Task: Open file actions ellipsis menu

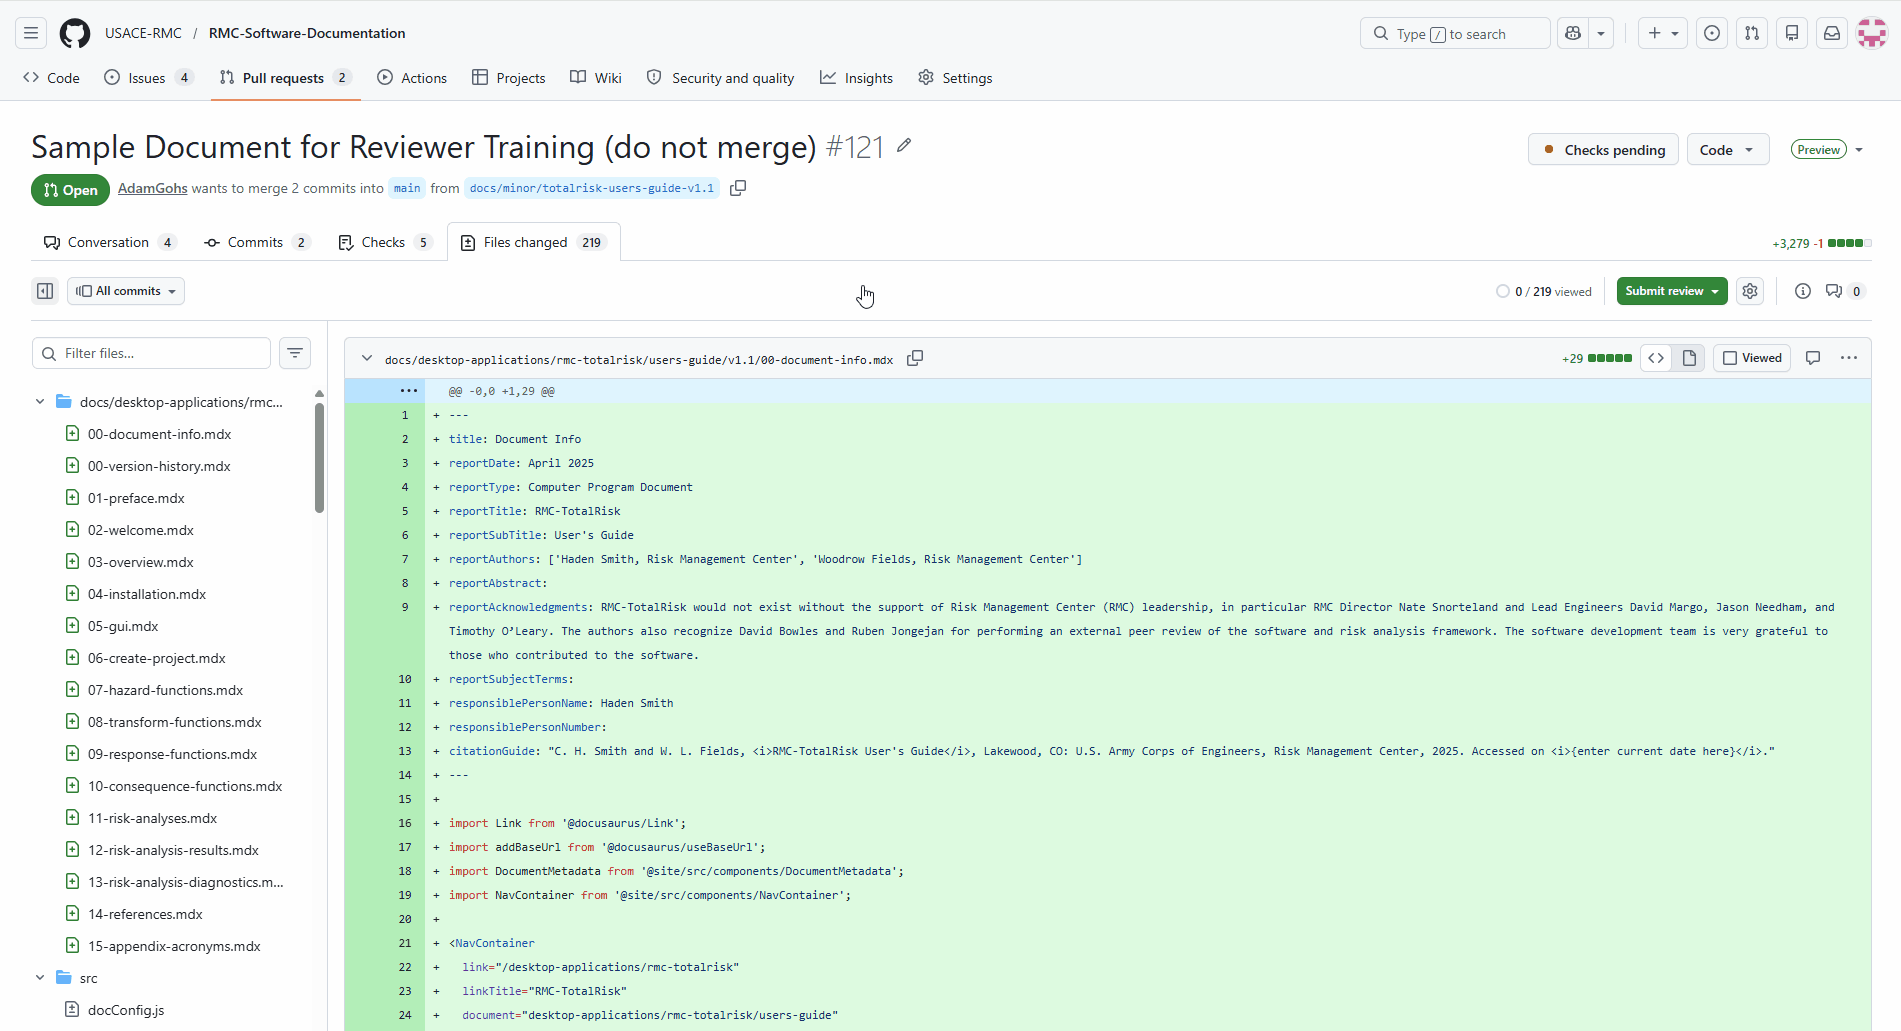Action: pos(1849,358)
